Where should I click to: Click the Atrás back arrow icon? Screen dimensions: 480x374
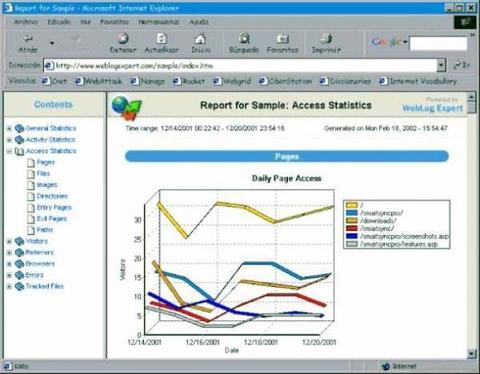tap(28, 39)
